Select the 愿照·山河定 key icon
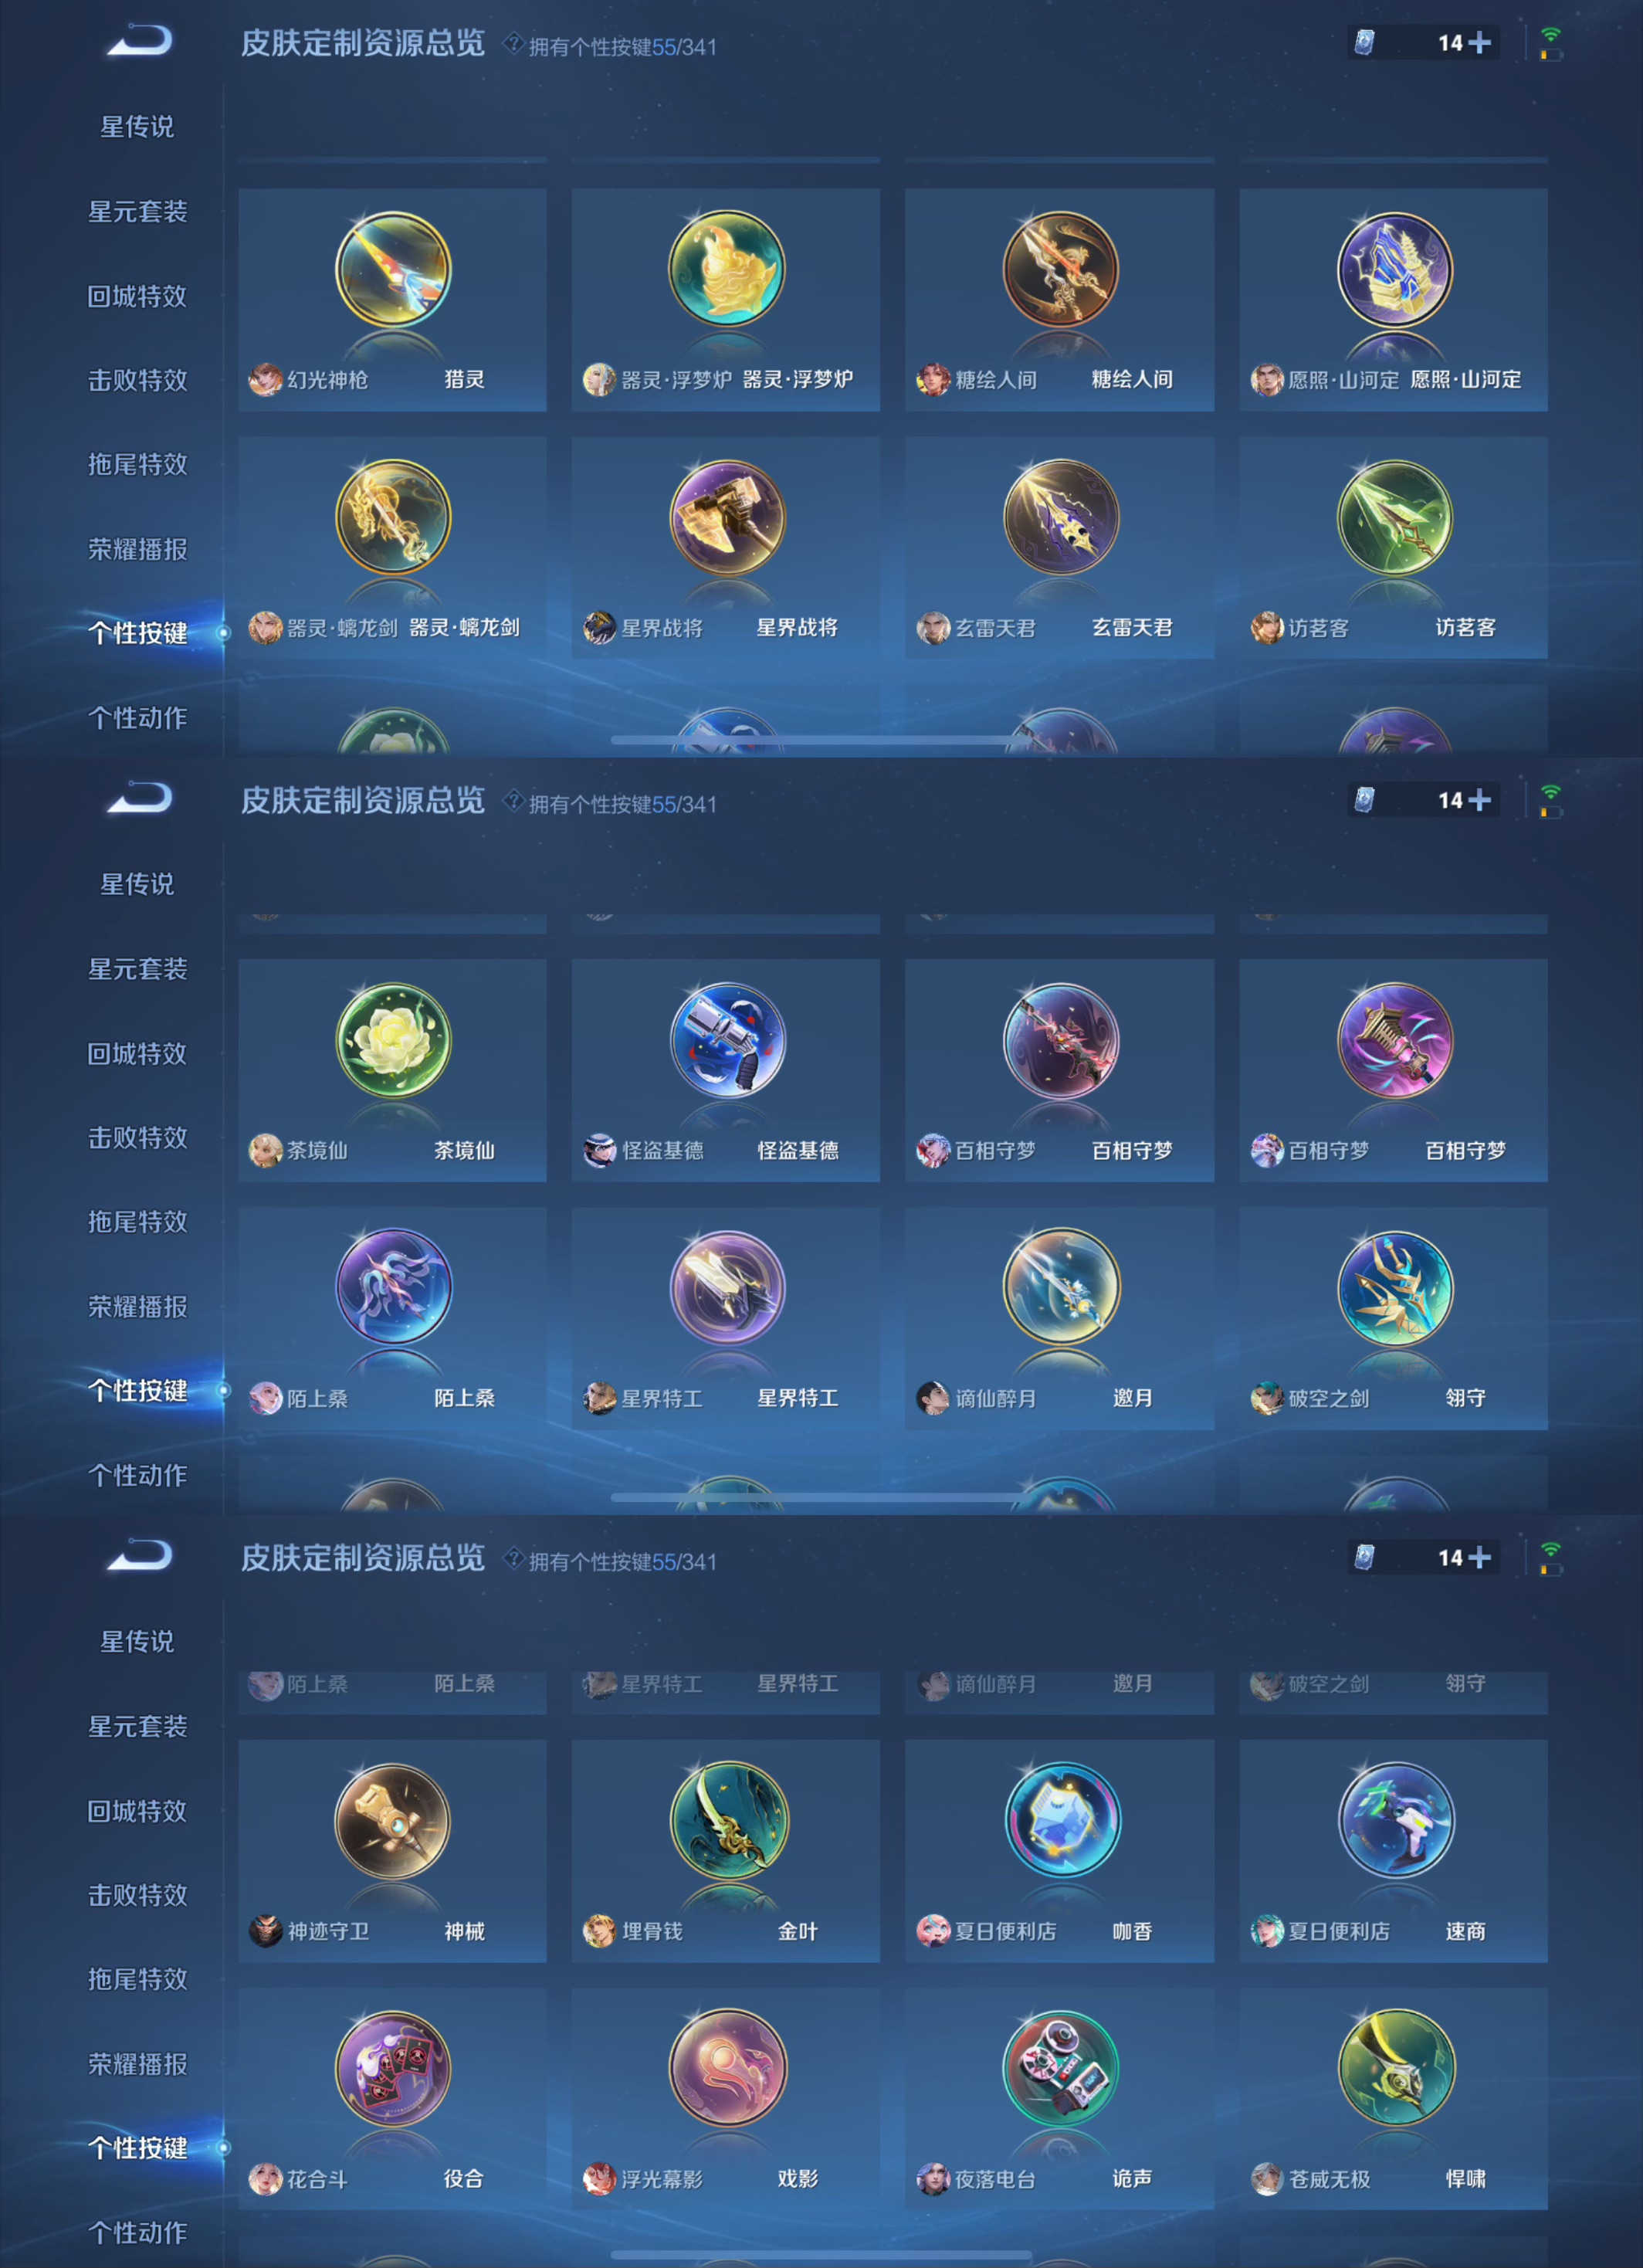 click(x=1395, y=269)
